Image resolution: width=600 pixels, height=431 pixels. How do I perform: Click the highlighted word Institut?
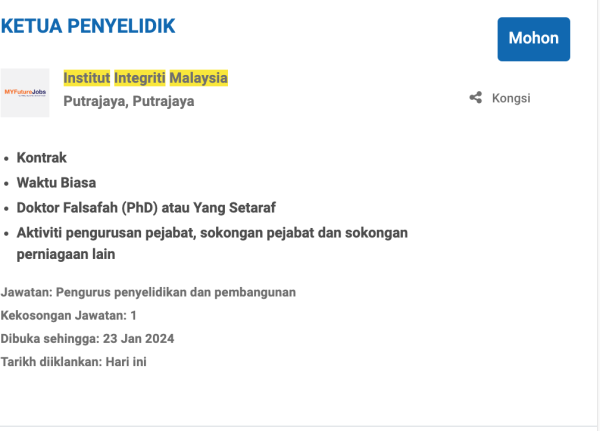coord(86,77)
